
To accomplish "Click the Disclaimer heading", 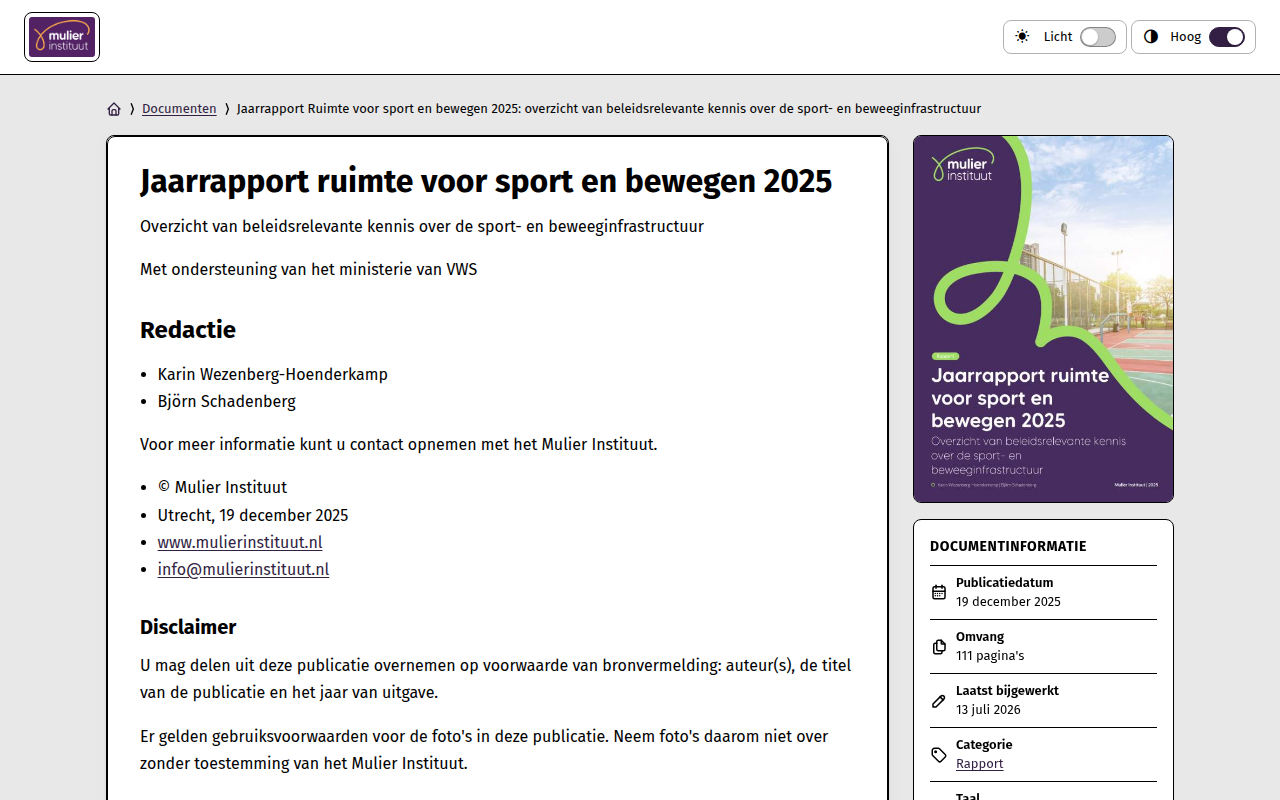I will pos(188,627).
